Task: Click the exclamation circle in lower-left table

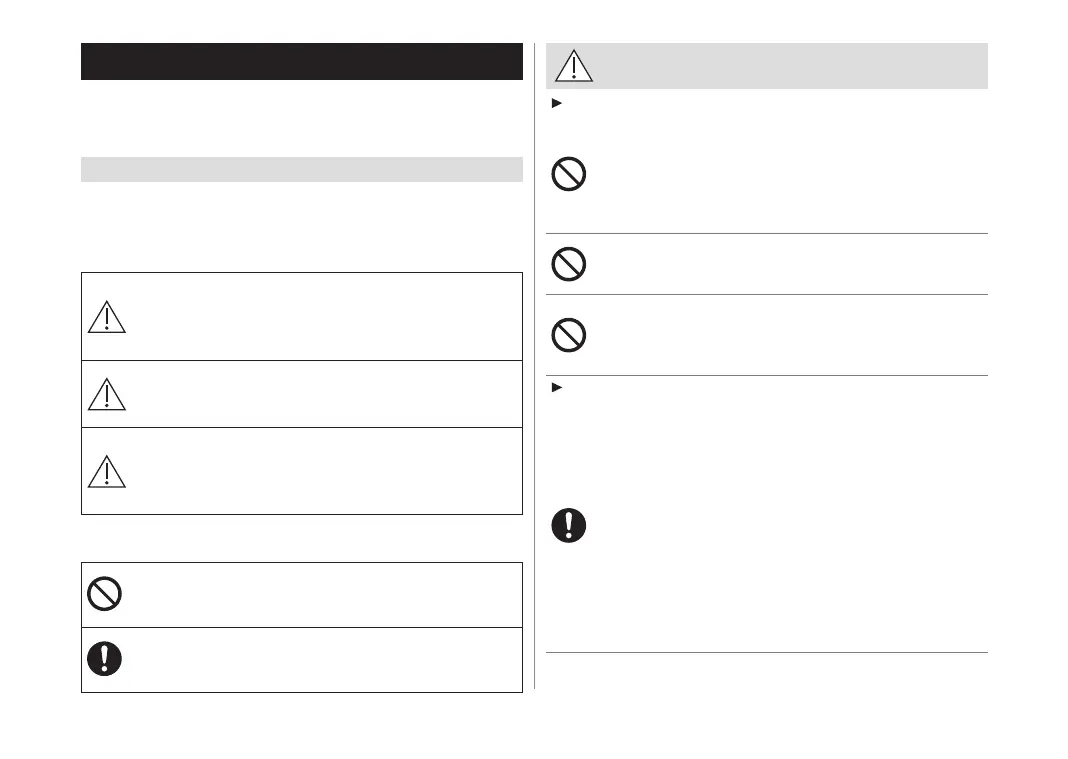Action: click(x=104, y=658)
